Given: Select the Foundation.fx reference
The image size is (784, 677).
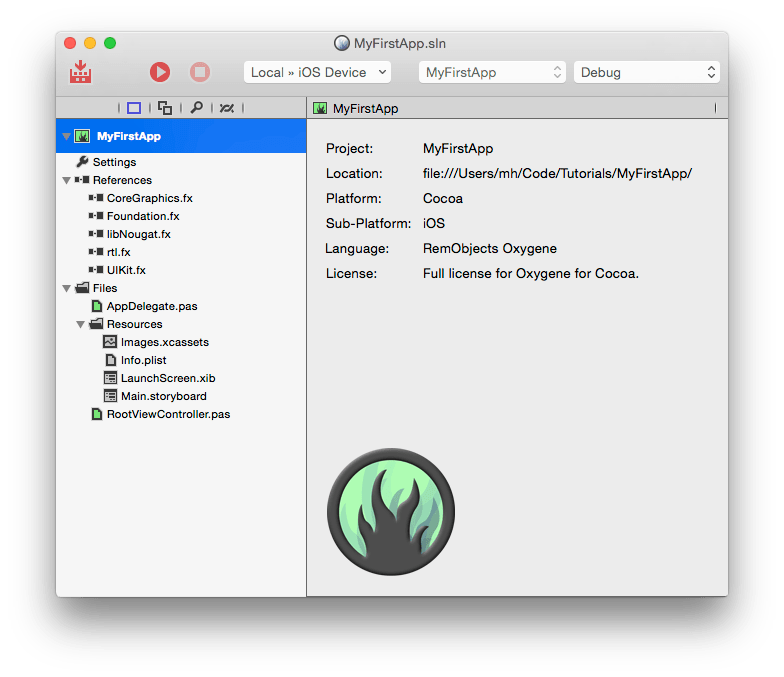Looking at the screenshot, I should [x=143, y=216].
